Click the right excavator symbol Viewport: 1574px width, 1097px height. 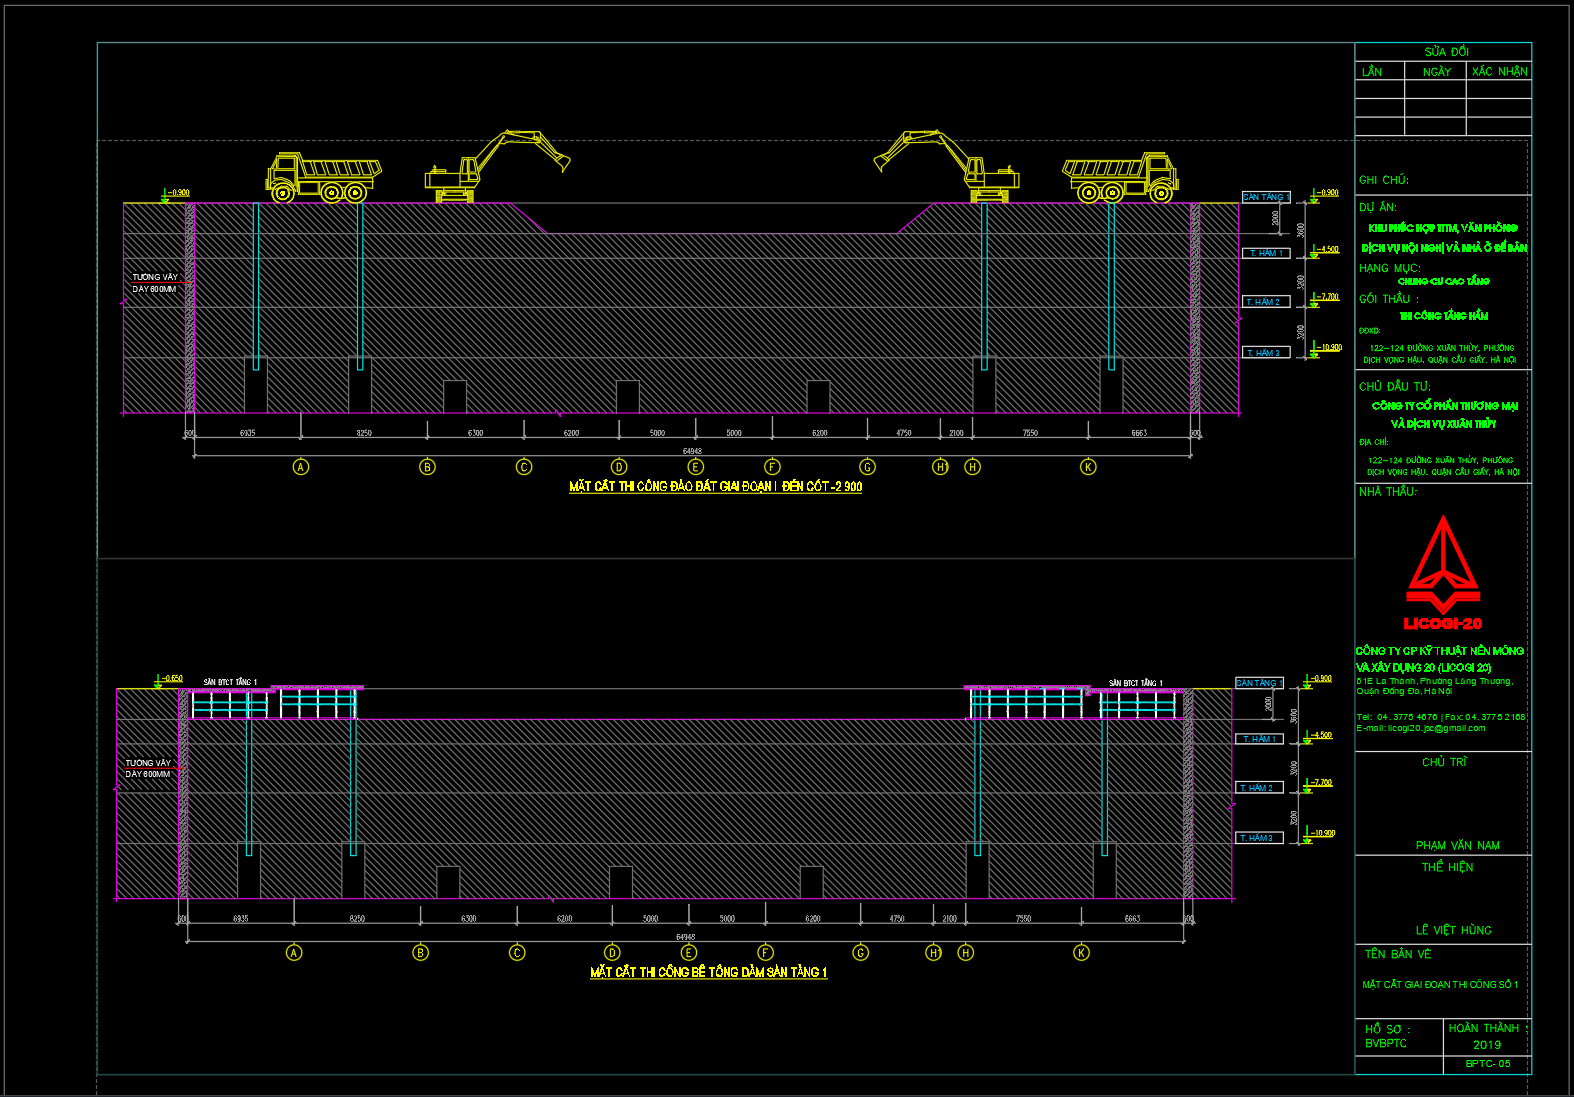(946, 164)
